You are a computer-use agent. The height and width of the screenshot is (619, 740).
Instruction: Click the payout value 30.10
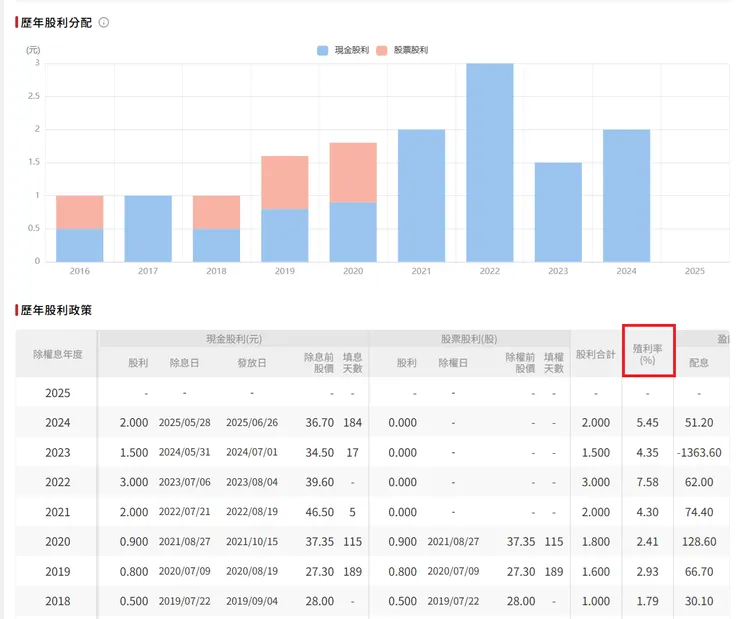699,601
